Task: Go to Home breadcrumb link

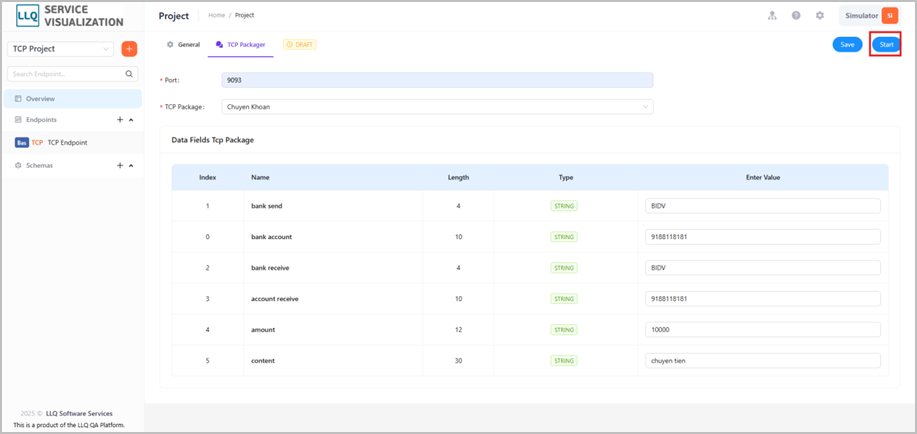Action: pyautogui.click(x=216, y=15)
